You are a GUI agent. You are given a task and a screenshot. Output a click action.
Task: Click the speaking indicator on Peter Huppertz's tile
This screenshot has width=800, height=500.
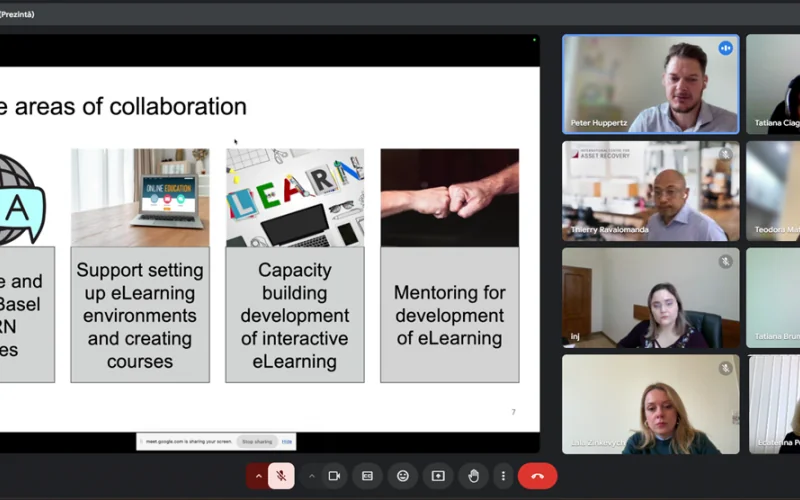coord(725,48)
